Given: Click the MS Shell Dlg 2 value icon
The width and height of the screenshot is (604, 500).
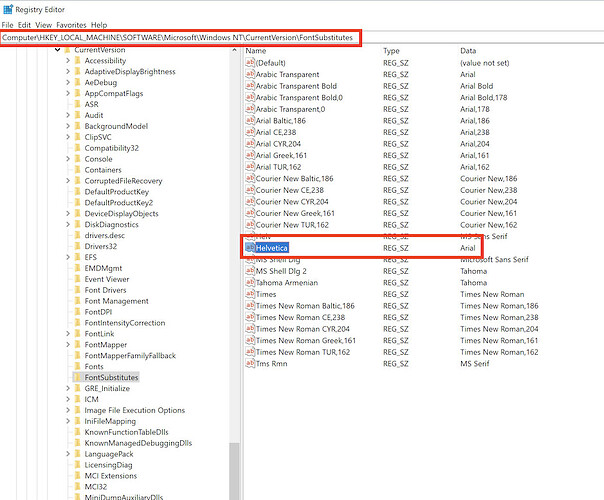Looking at the screenshot, I should (x=250, y=270).
